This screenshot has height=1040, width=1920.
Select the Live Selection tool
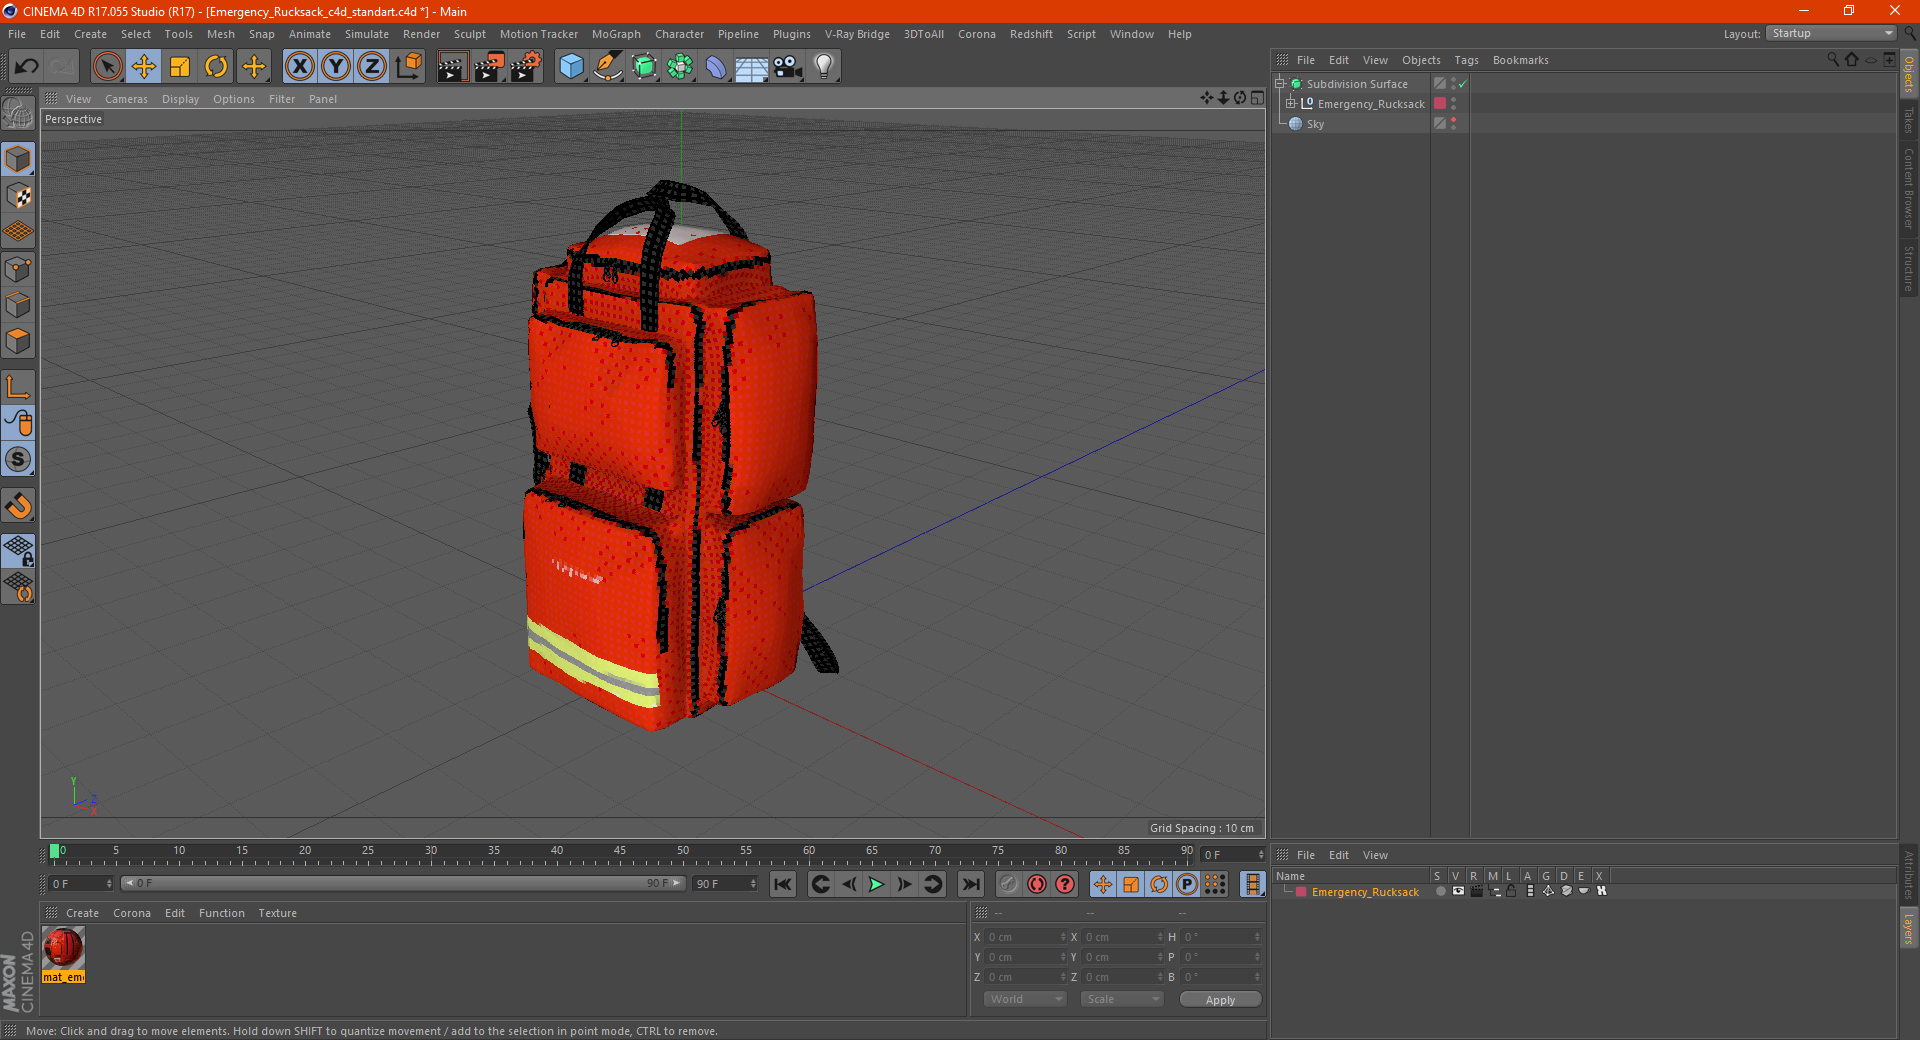pyautogui.click(x=107, y=67)
